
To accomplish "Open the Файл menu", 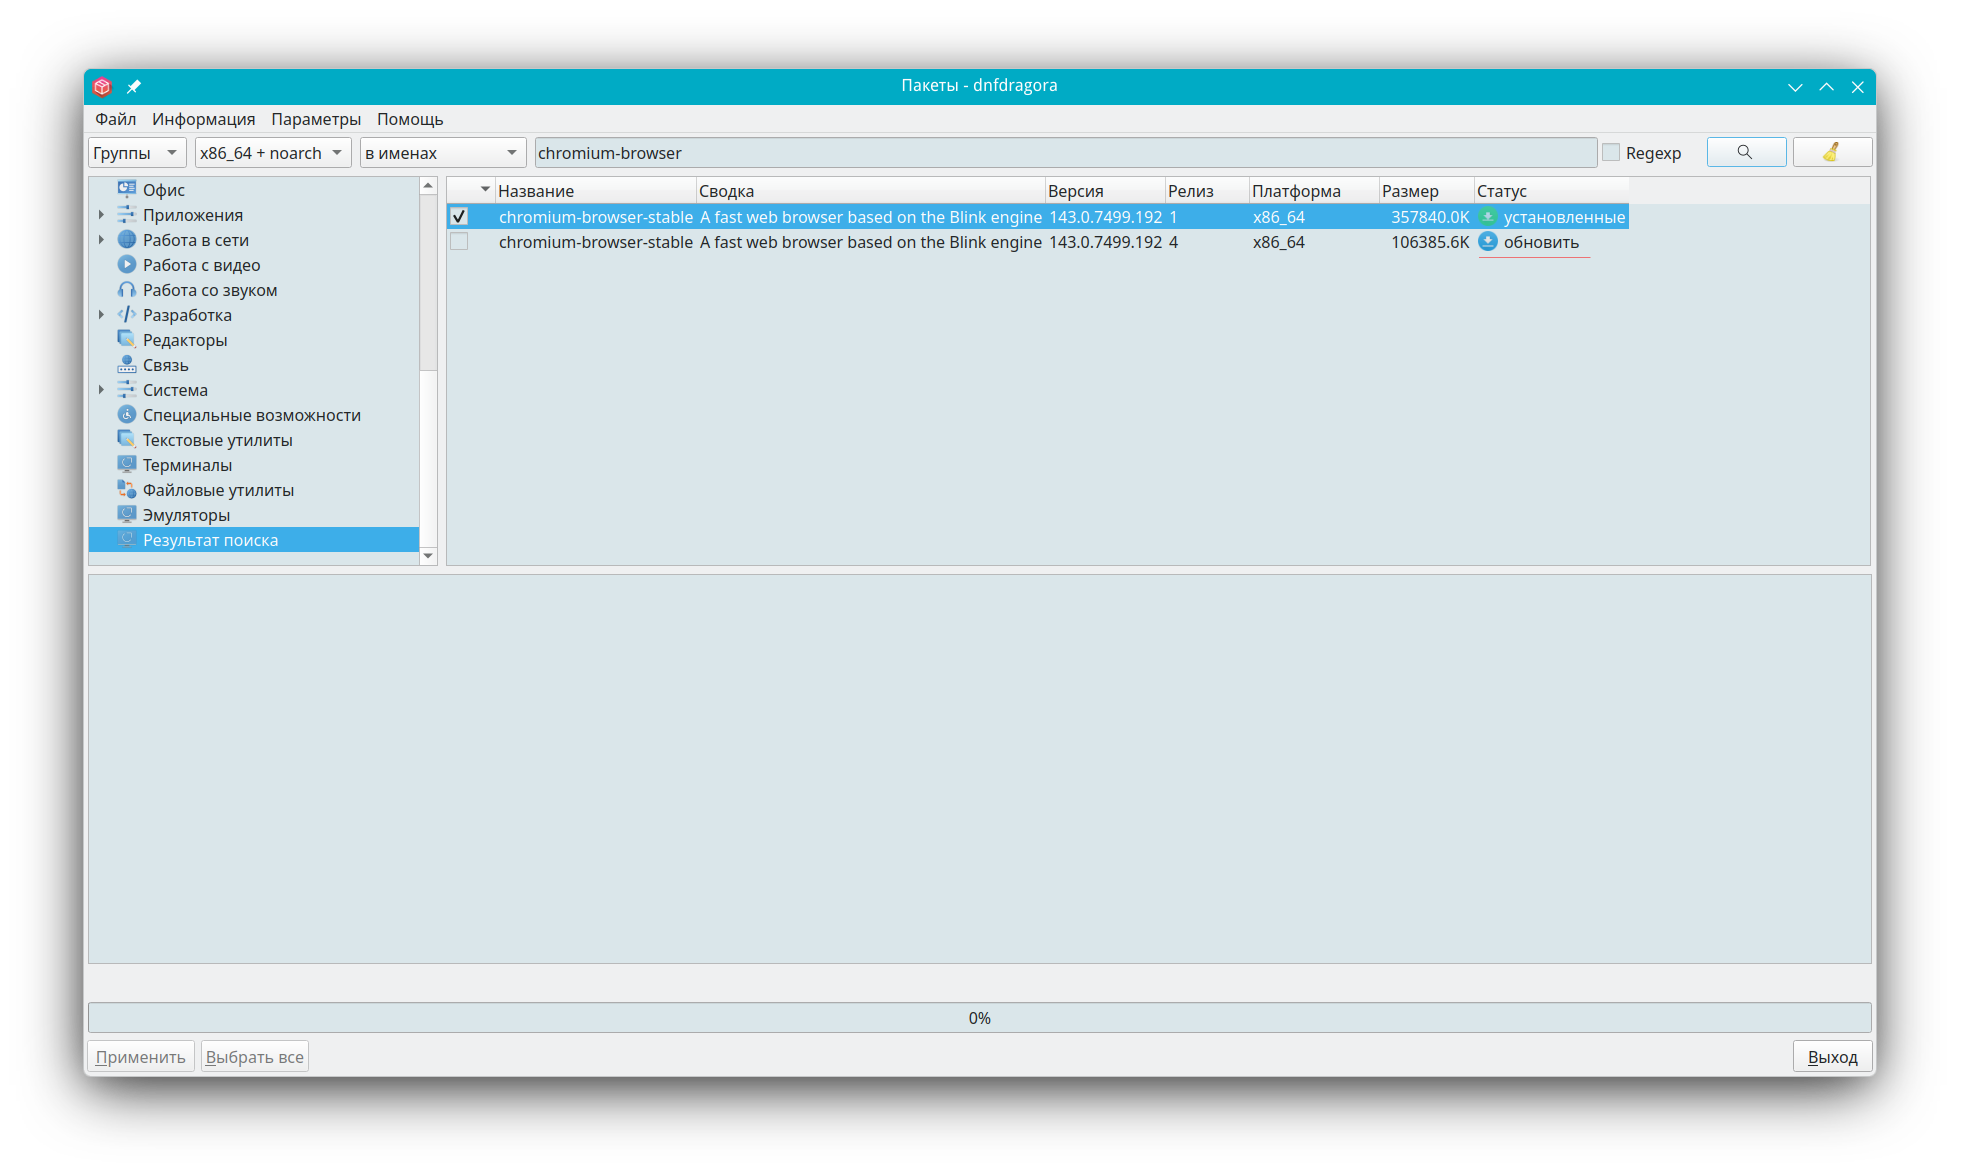I will [115, 119].
